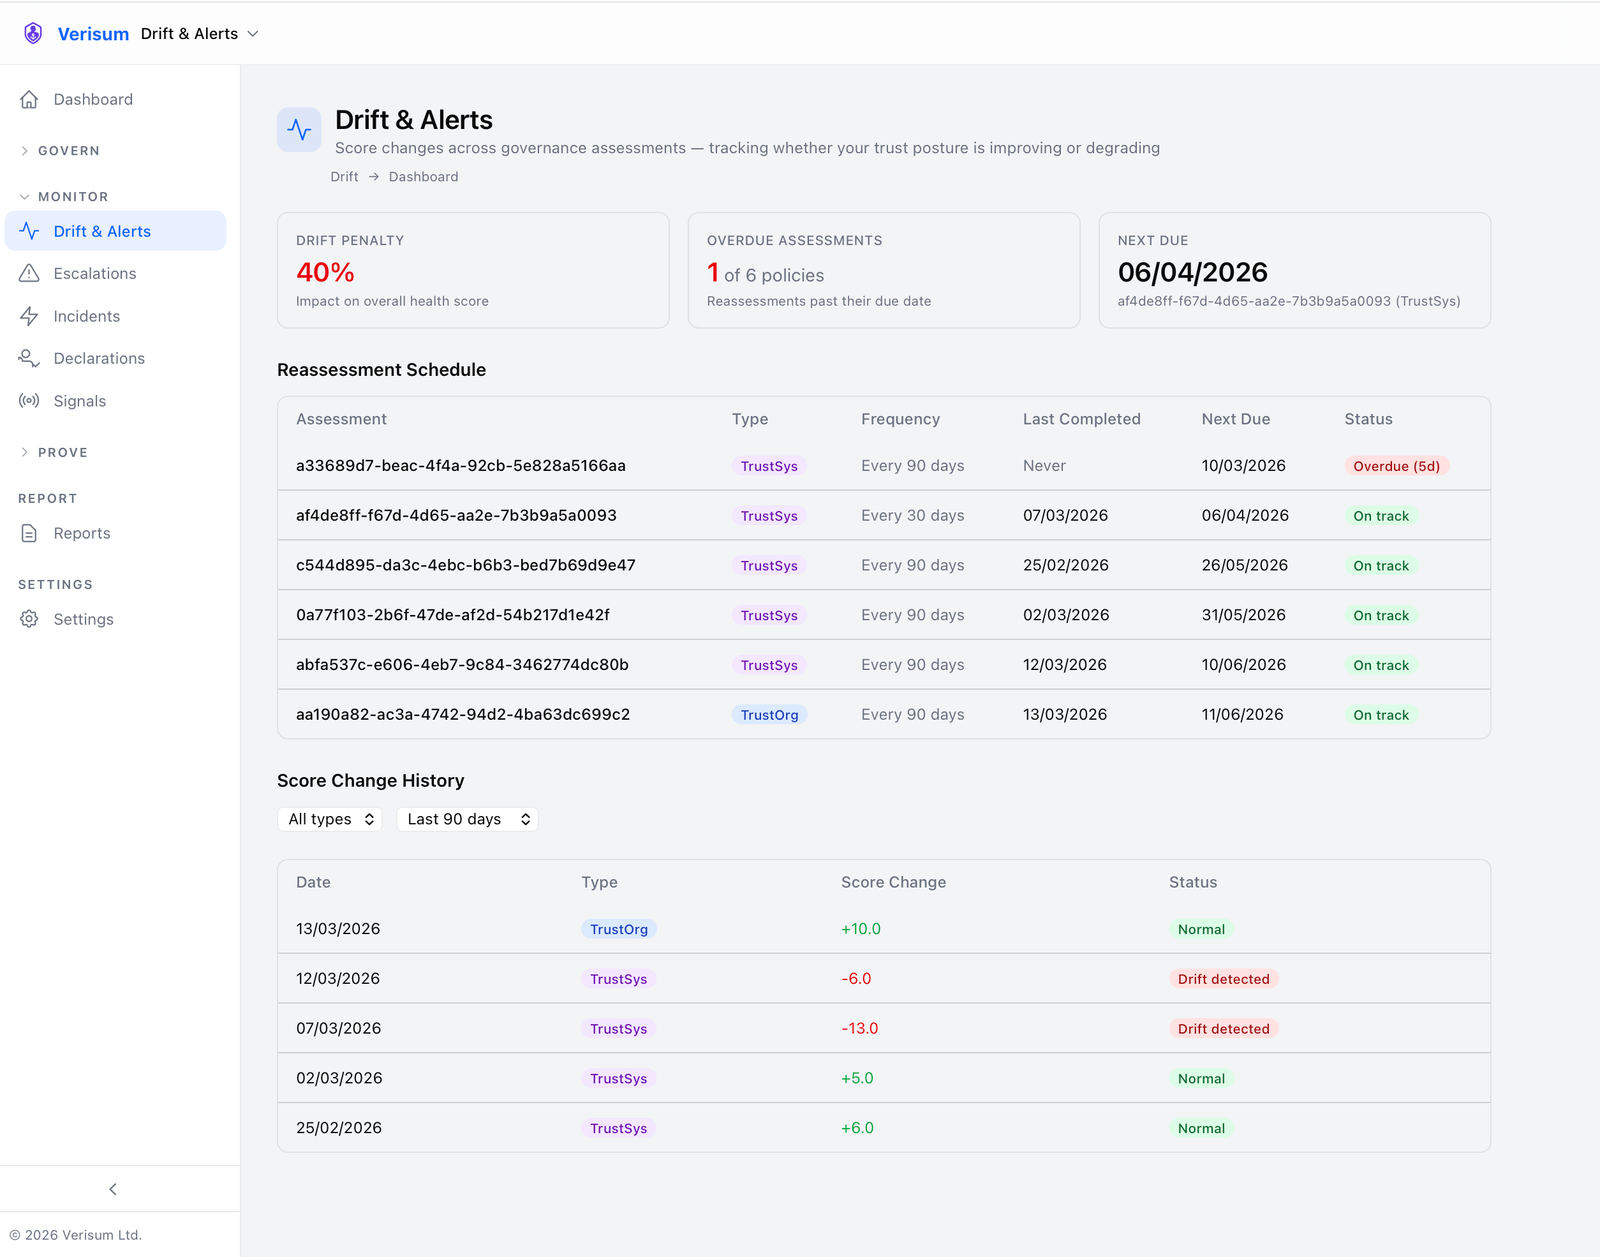
Task: Click the blue waveform icon in page header
Action: tap(299, 129)
